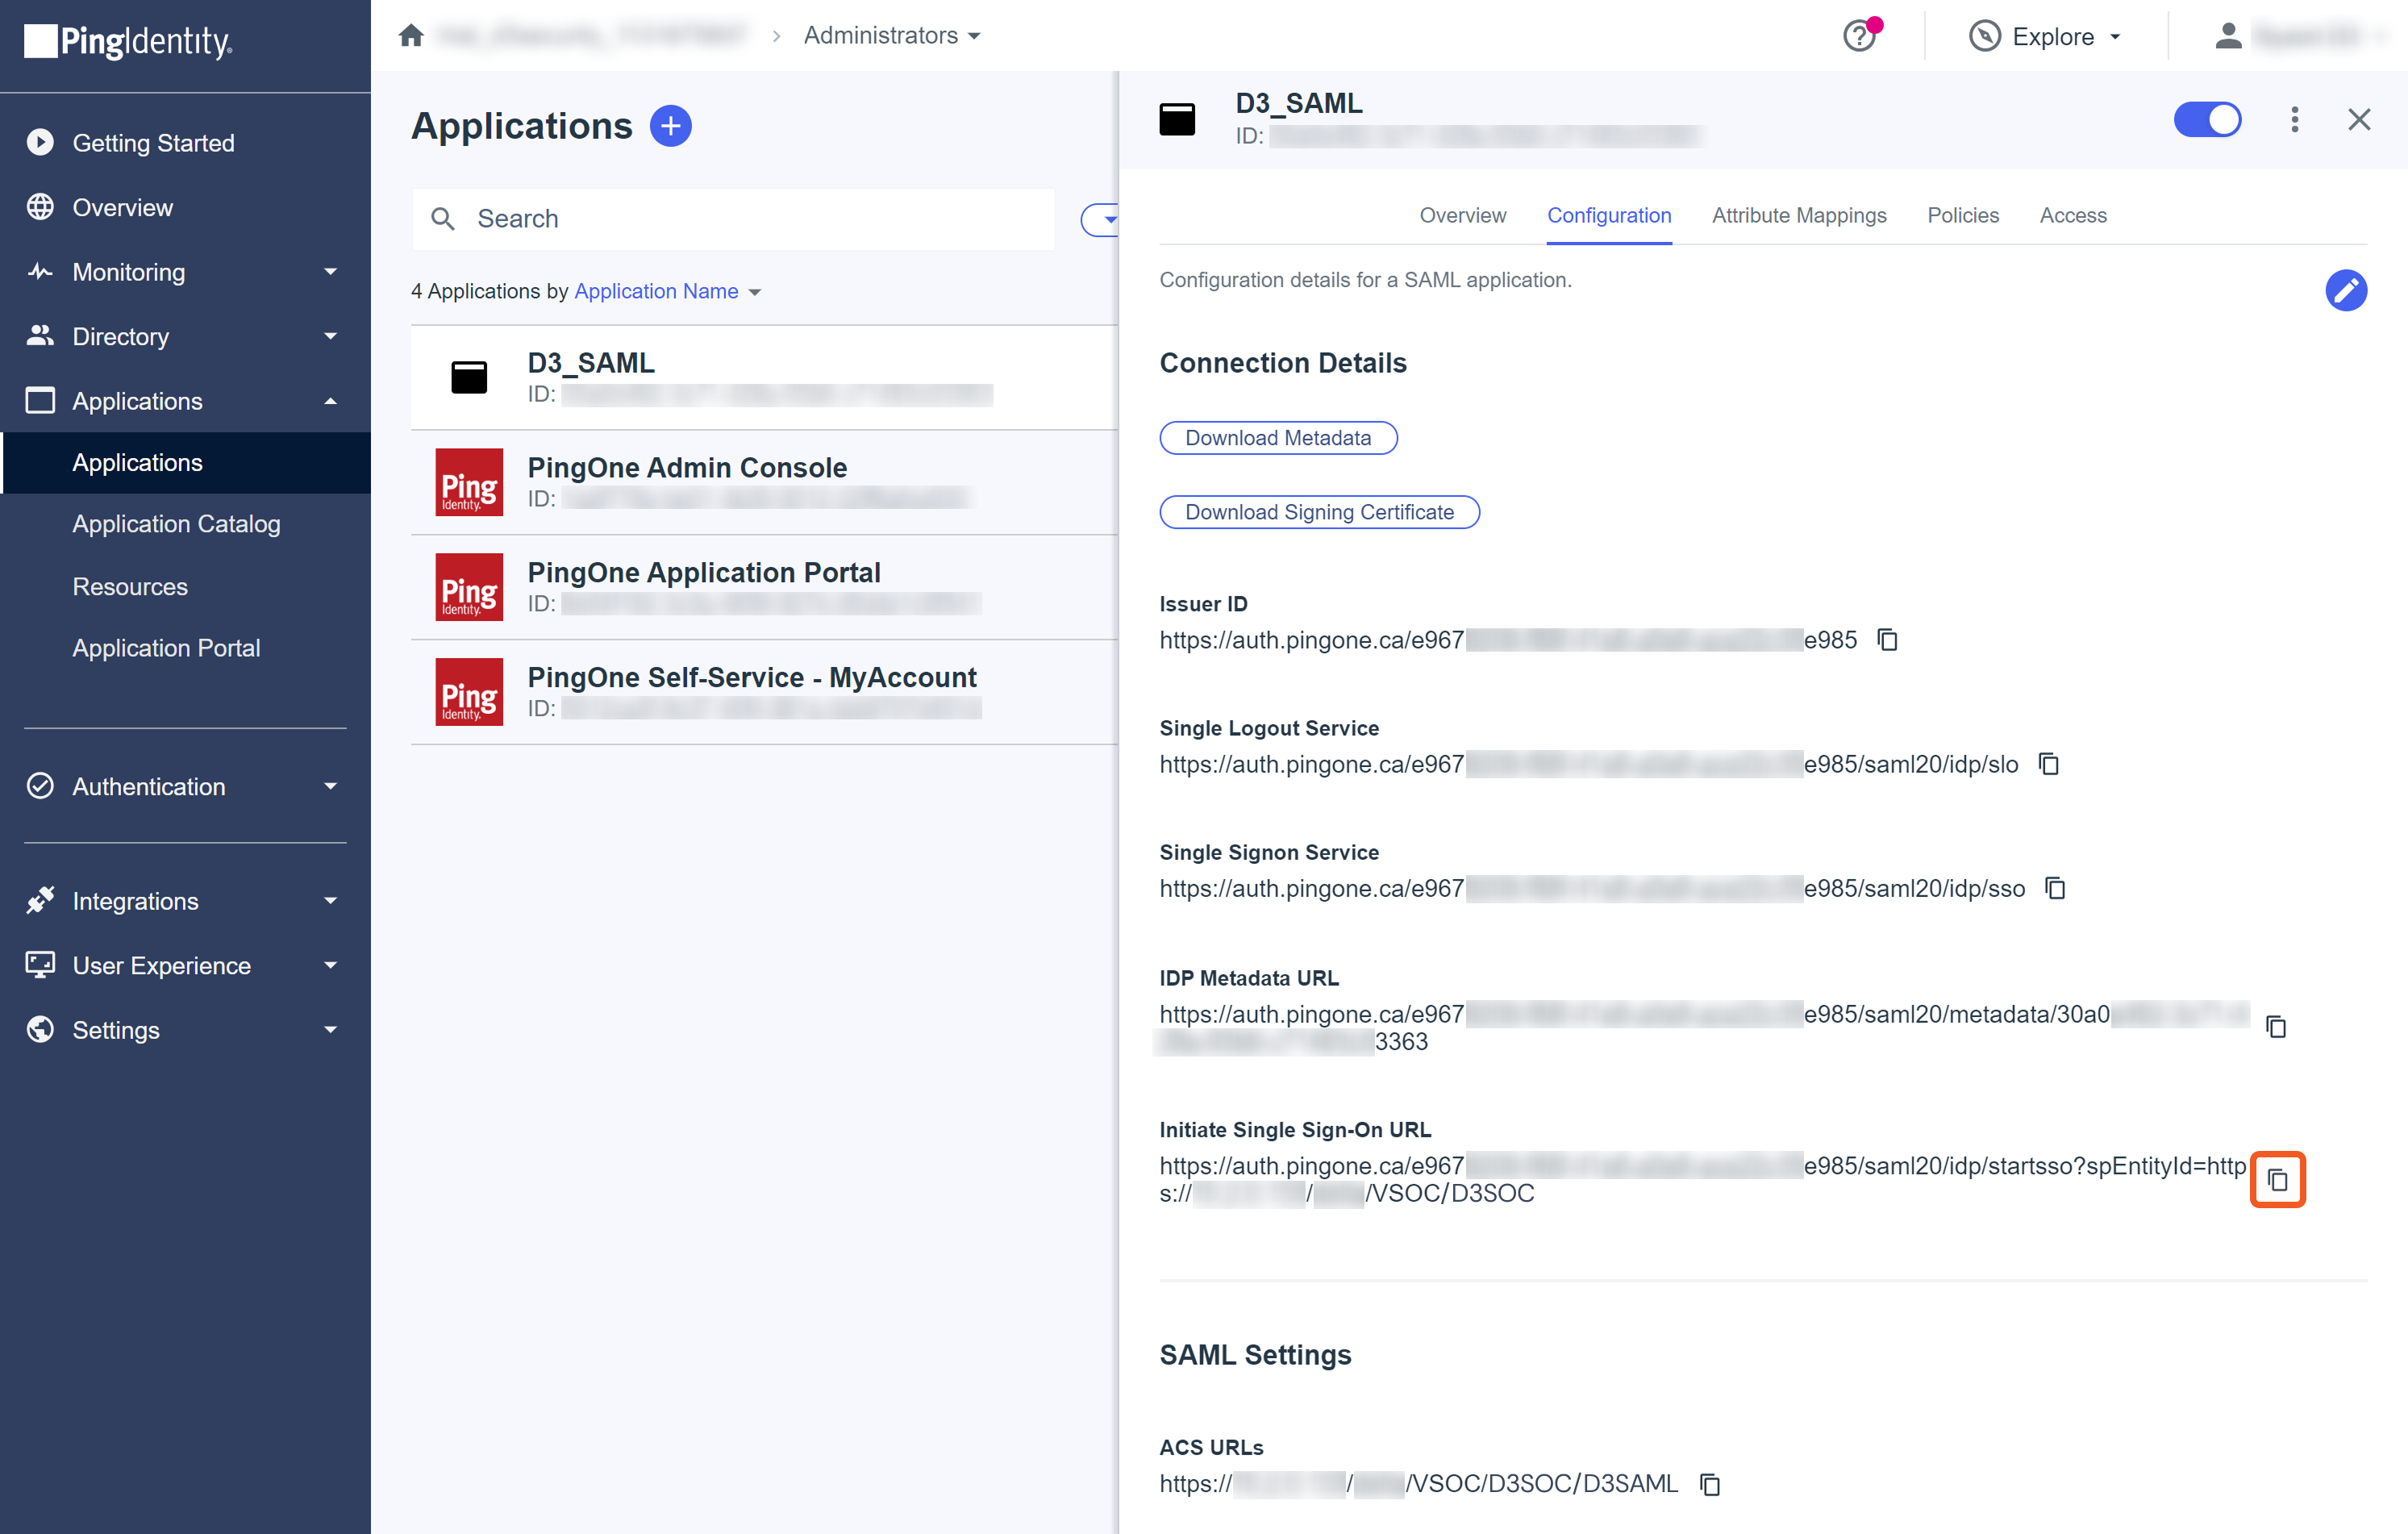Copy the Single Logout Service URL

[2049, 764]
